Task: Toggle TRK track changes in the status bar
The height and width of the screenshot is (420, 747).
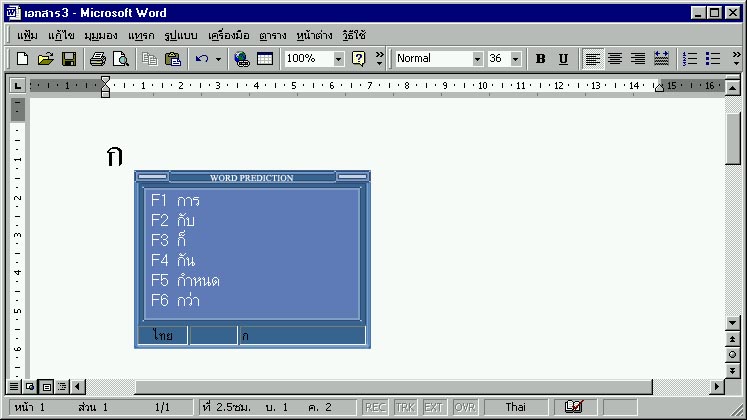Action: 405,408
